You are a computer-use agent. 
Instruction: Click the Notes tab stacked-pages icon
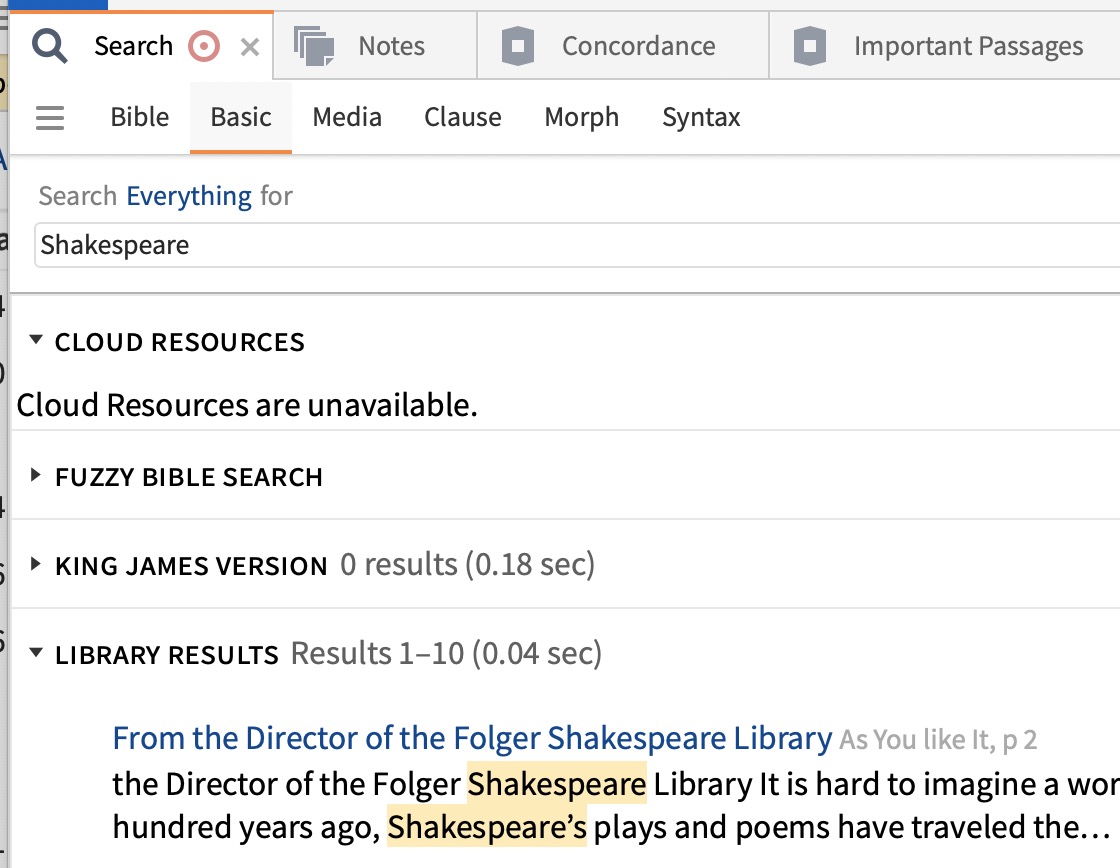coord(314,46)
